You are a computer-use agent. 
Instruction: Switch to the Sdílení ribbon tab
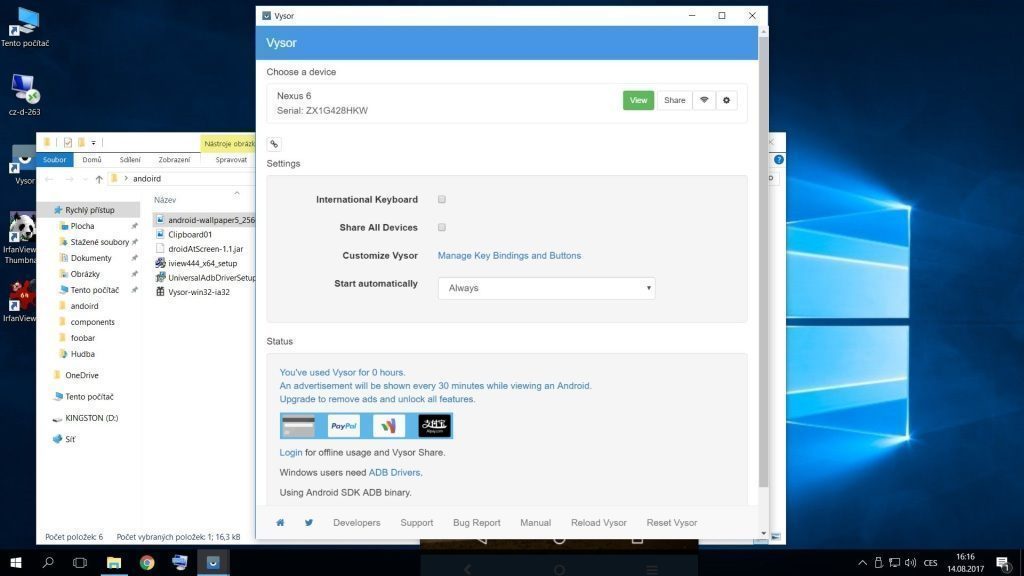point(130,159)
